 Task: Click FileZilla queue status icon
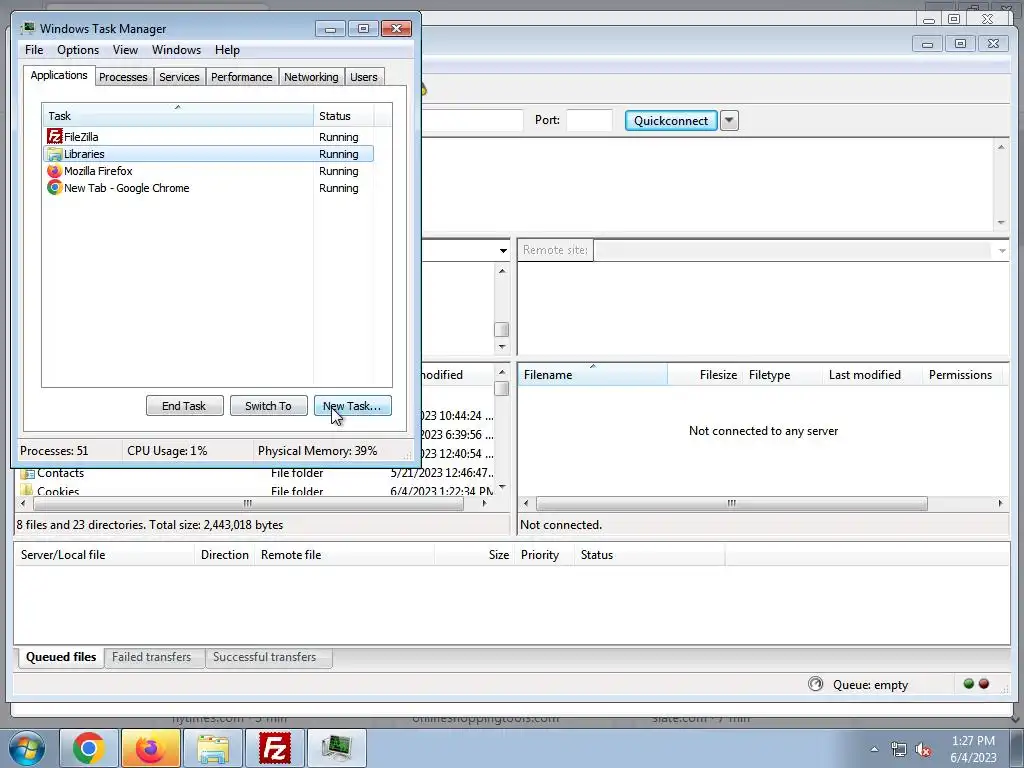point(816,684)
